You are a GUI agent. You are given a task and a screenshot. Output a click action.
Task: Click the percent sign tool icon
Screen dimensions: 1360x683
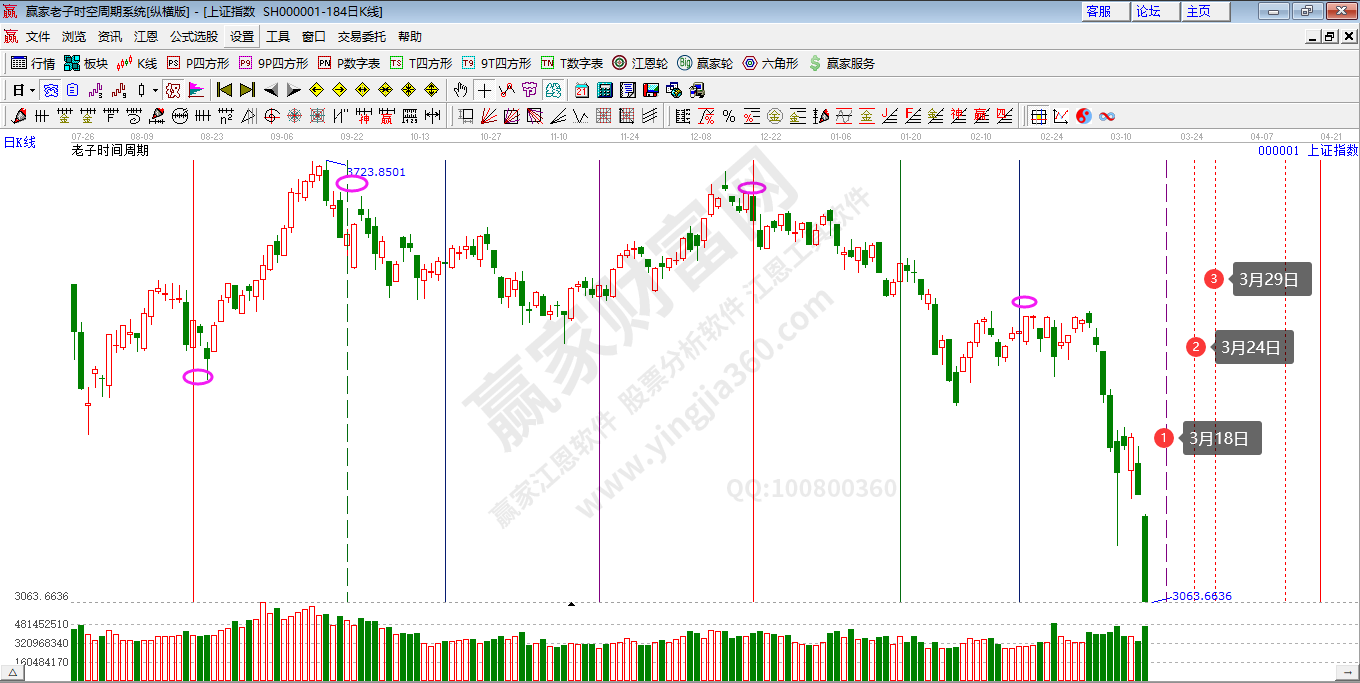coord(729,116)
